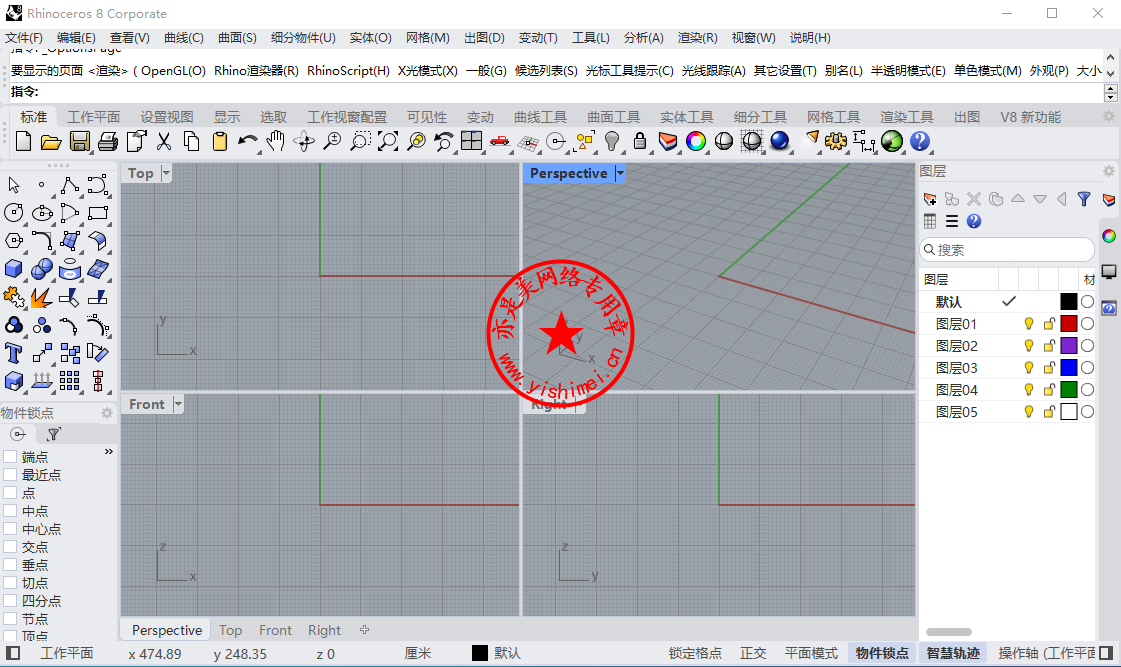Click the Save file icon in toolbar
Screen dimensions: 1121x667
79,141
